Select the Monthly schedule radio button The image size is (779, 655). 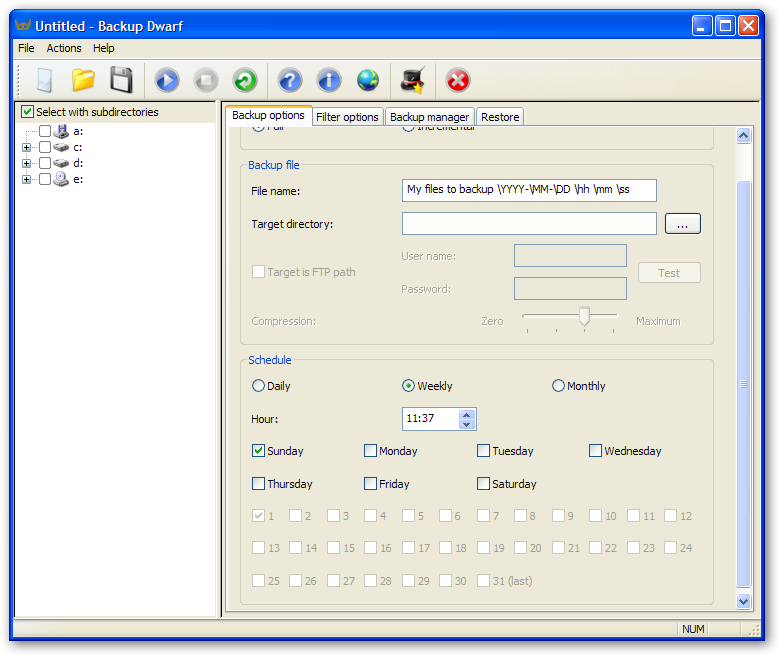point(558,386)
